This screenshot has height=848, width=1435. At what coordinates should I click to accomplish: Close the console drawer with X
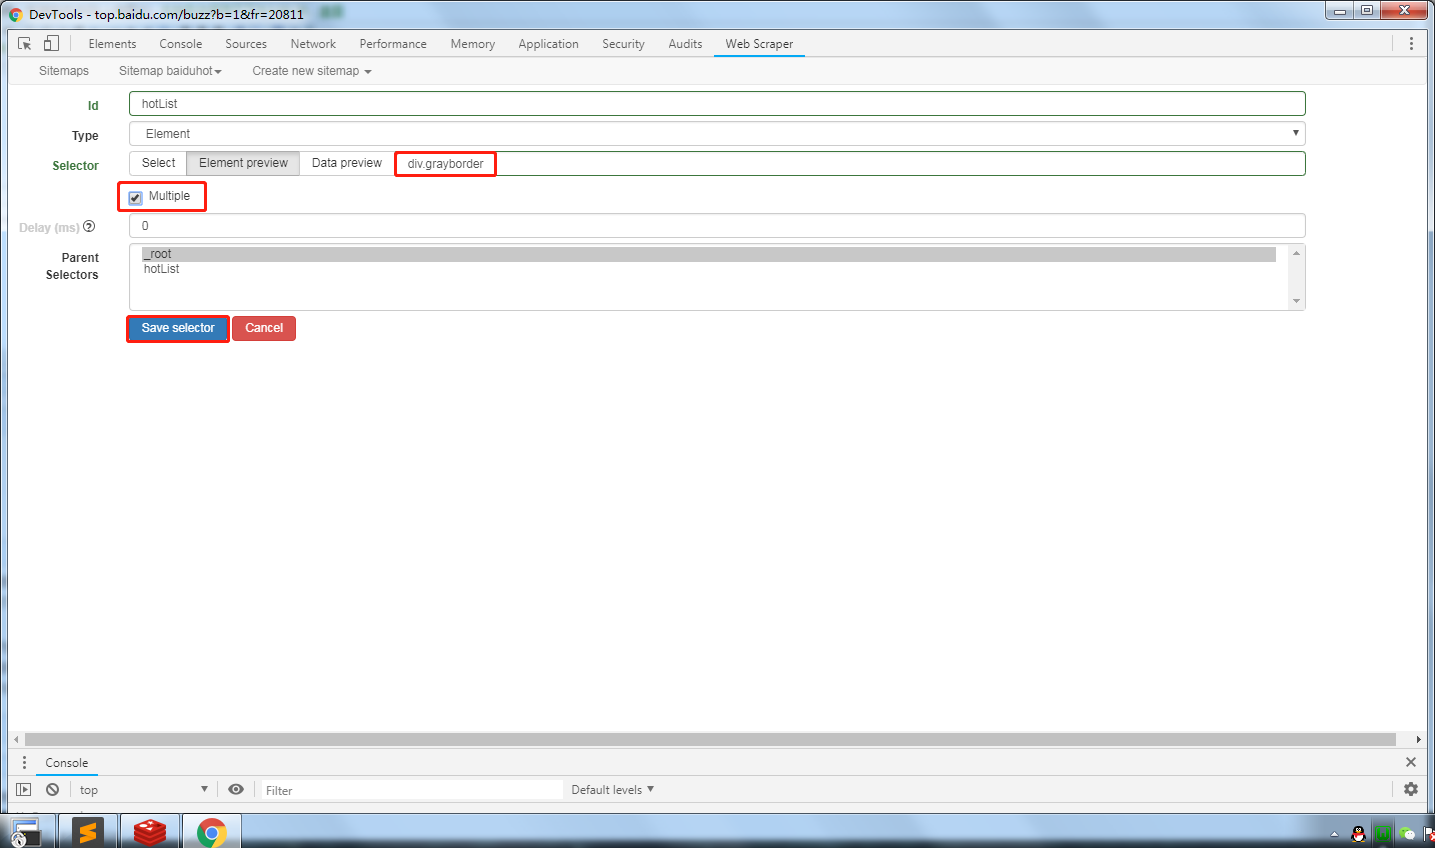point(1411,762)
